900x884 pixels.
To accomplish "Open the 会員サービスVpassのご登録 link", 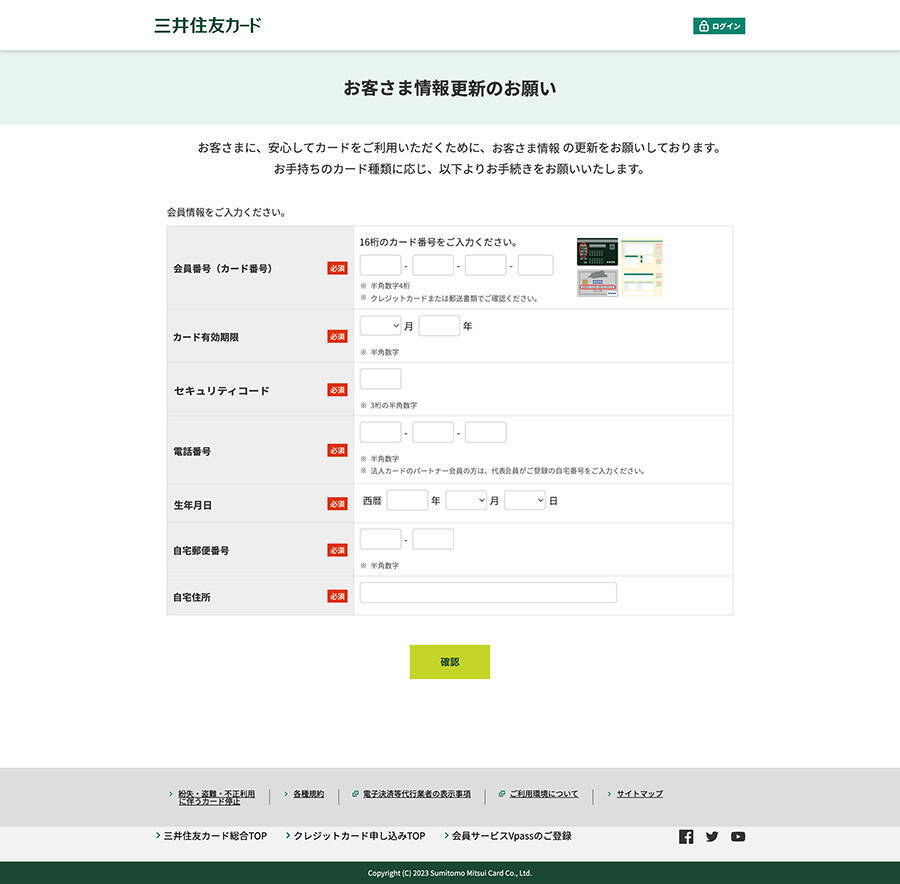I will point(513,836).
